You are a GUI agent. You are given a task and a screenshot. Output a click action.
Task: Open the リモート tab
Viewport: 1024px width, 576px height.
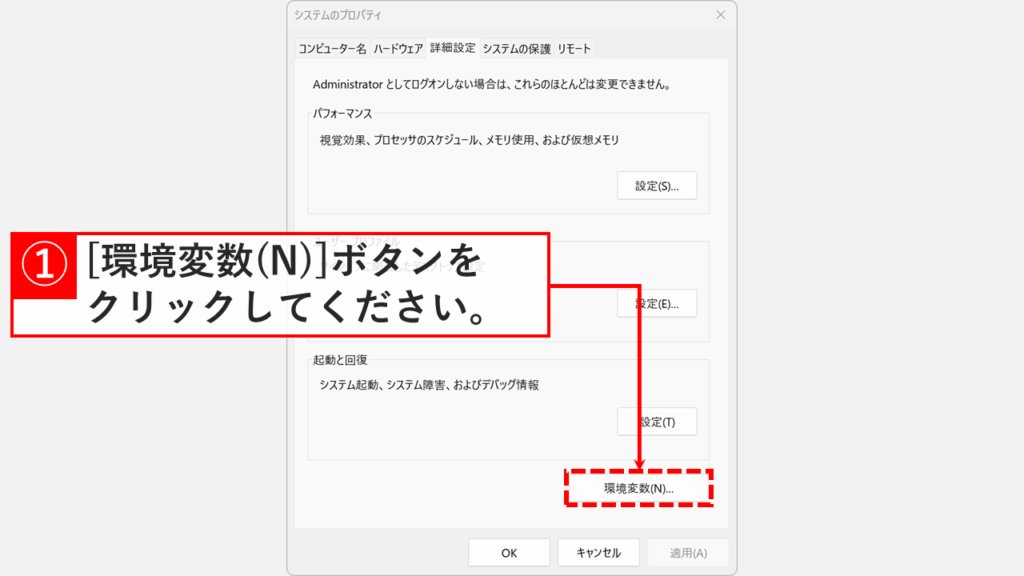[575, 47]
